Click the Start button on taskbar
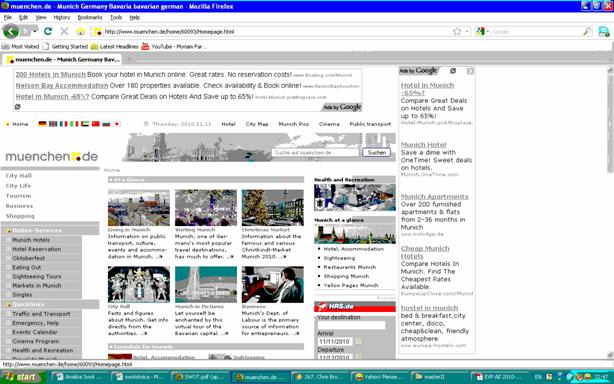The width and height of the screenshot is (614, 384). coord(22,377)
